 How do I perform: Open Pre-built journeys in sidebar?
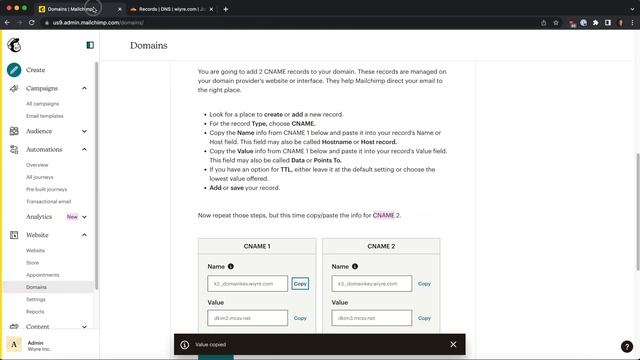(47, 189)
